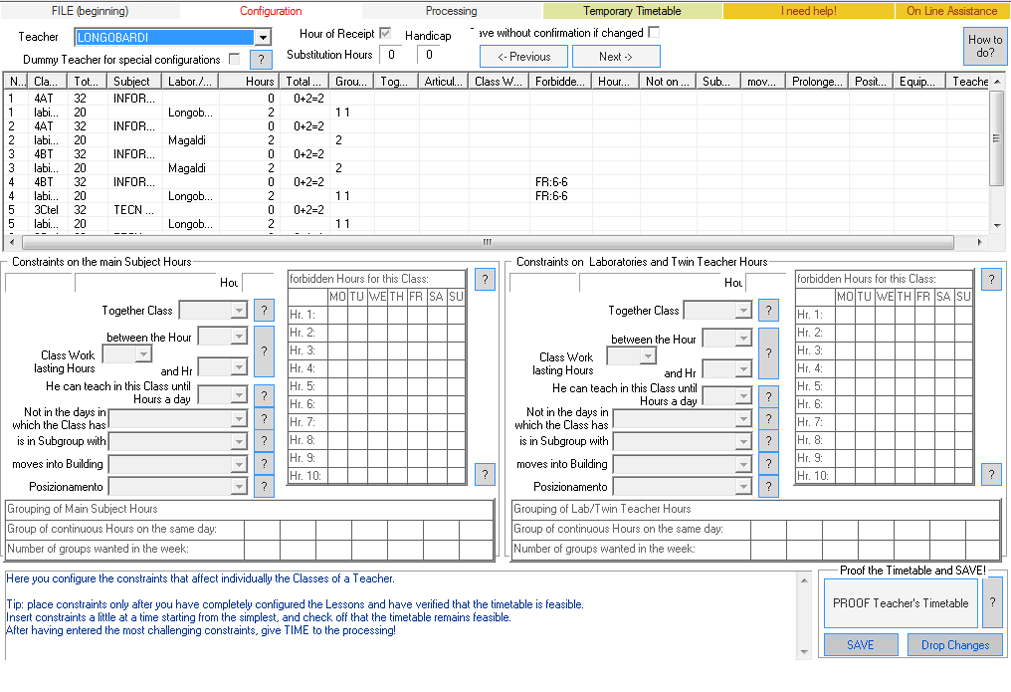The height and width of the screenshot is (692, 1011).
Task: Go to the Processing tab
Action: click(451, 11)
